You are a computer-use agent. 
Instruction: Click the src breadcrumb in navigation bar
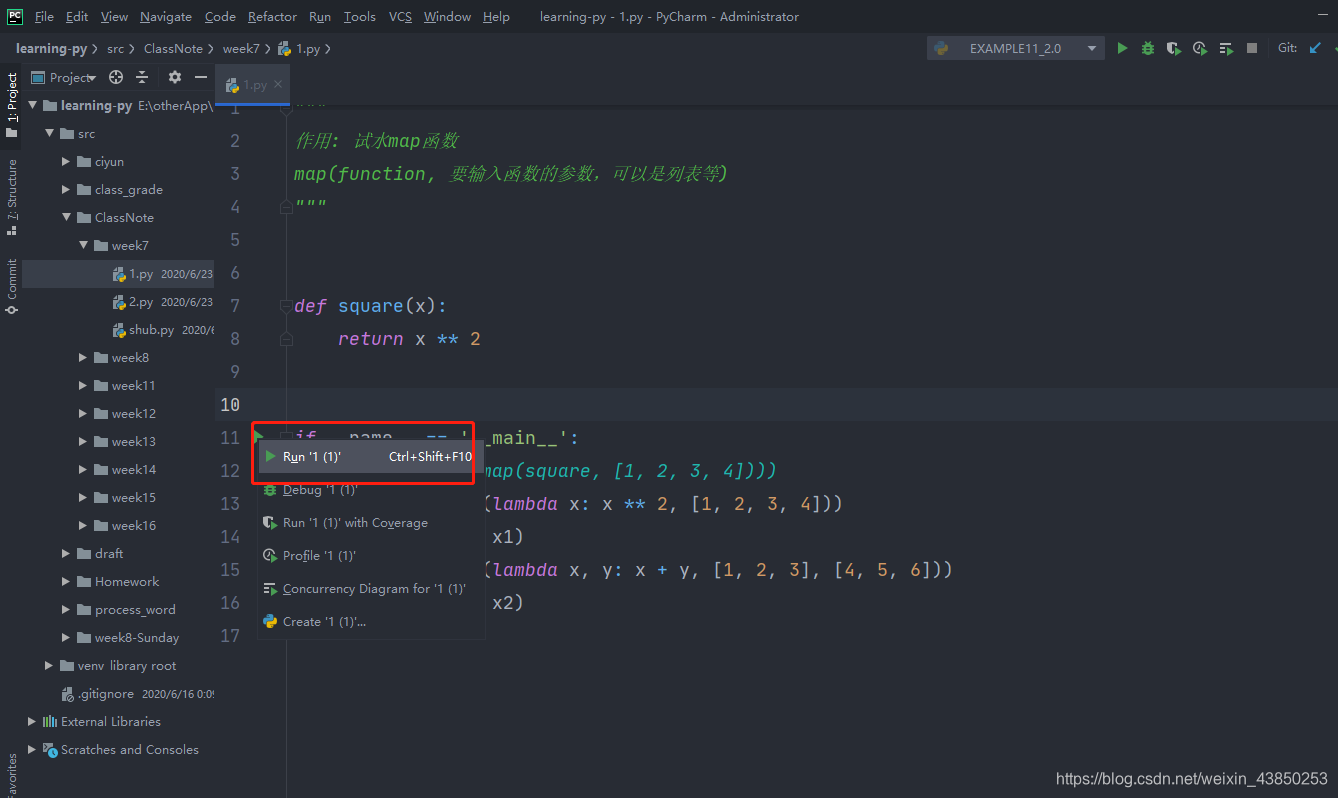pos(116,48)
